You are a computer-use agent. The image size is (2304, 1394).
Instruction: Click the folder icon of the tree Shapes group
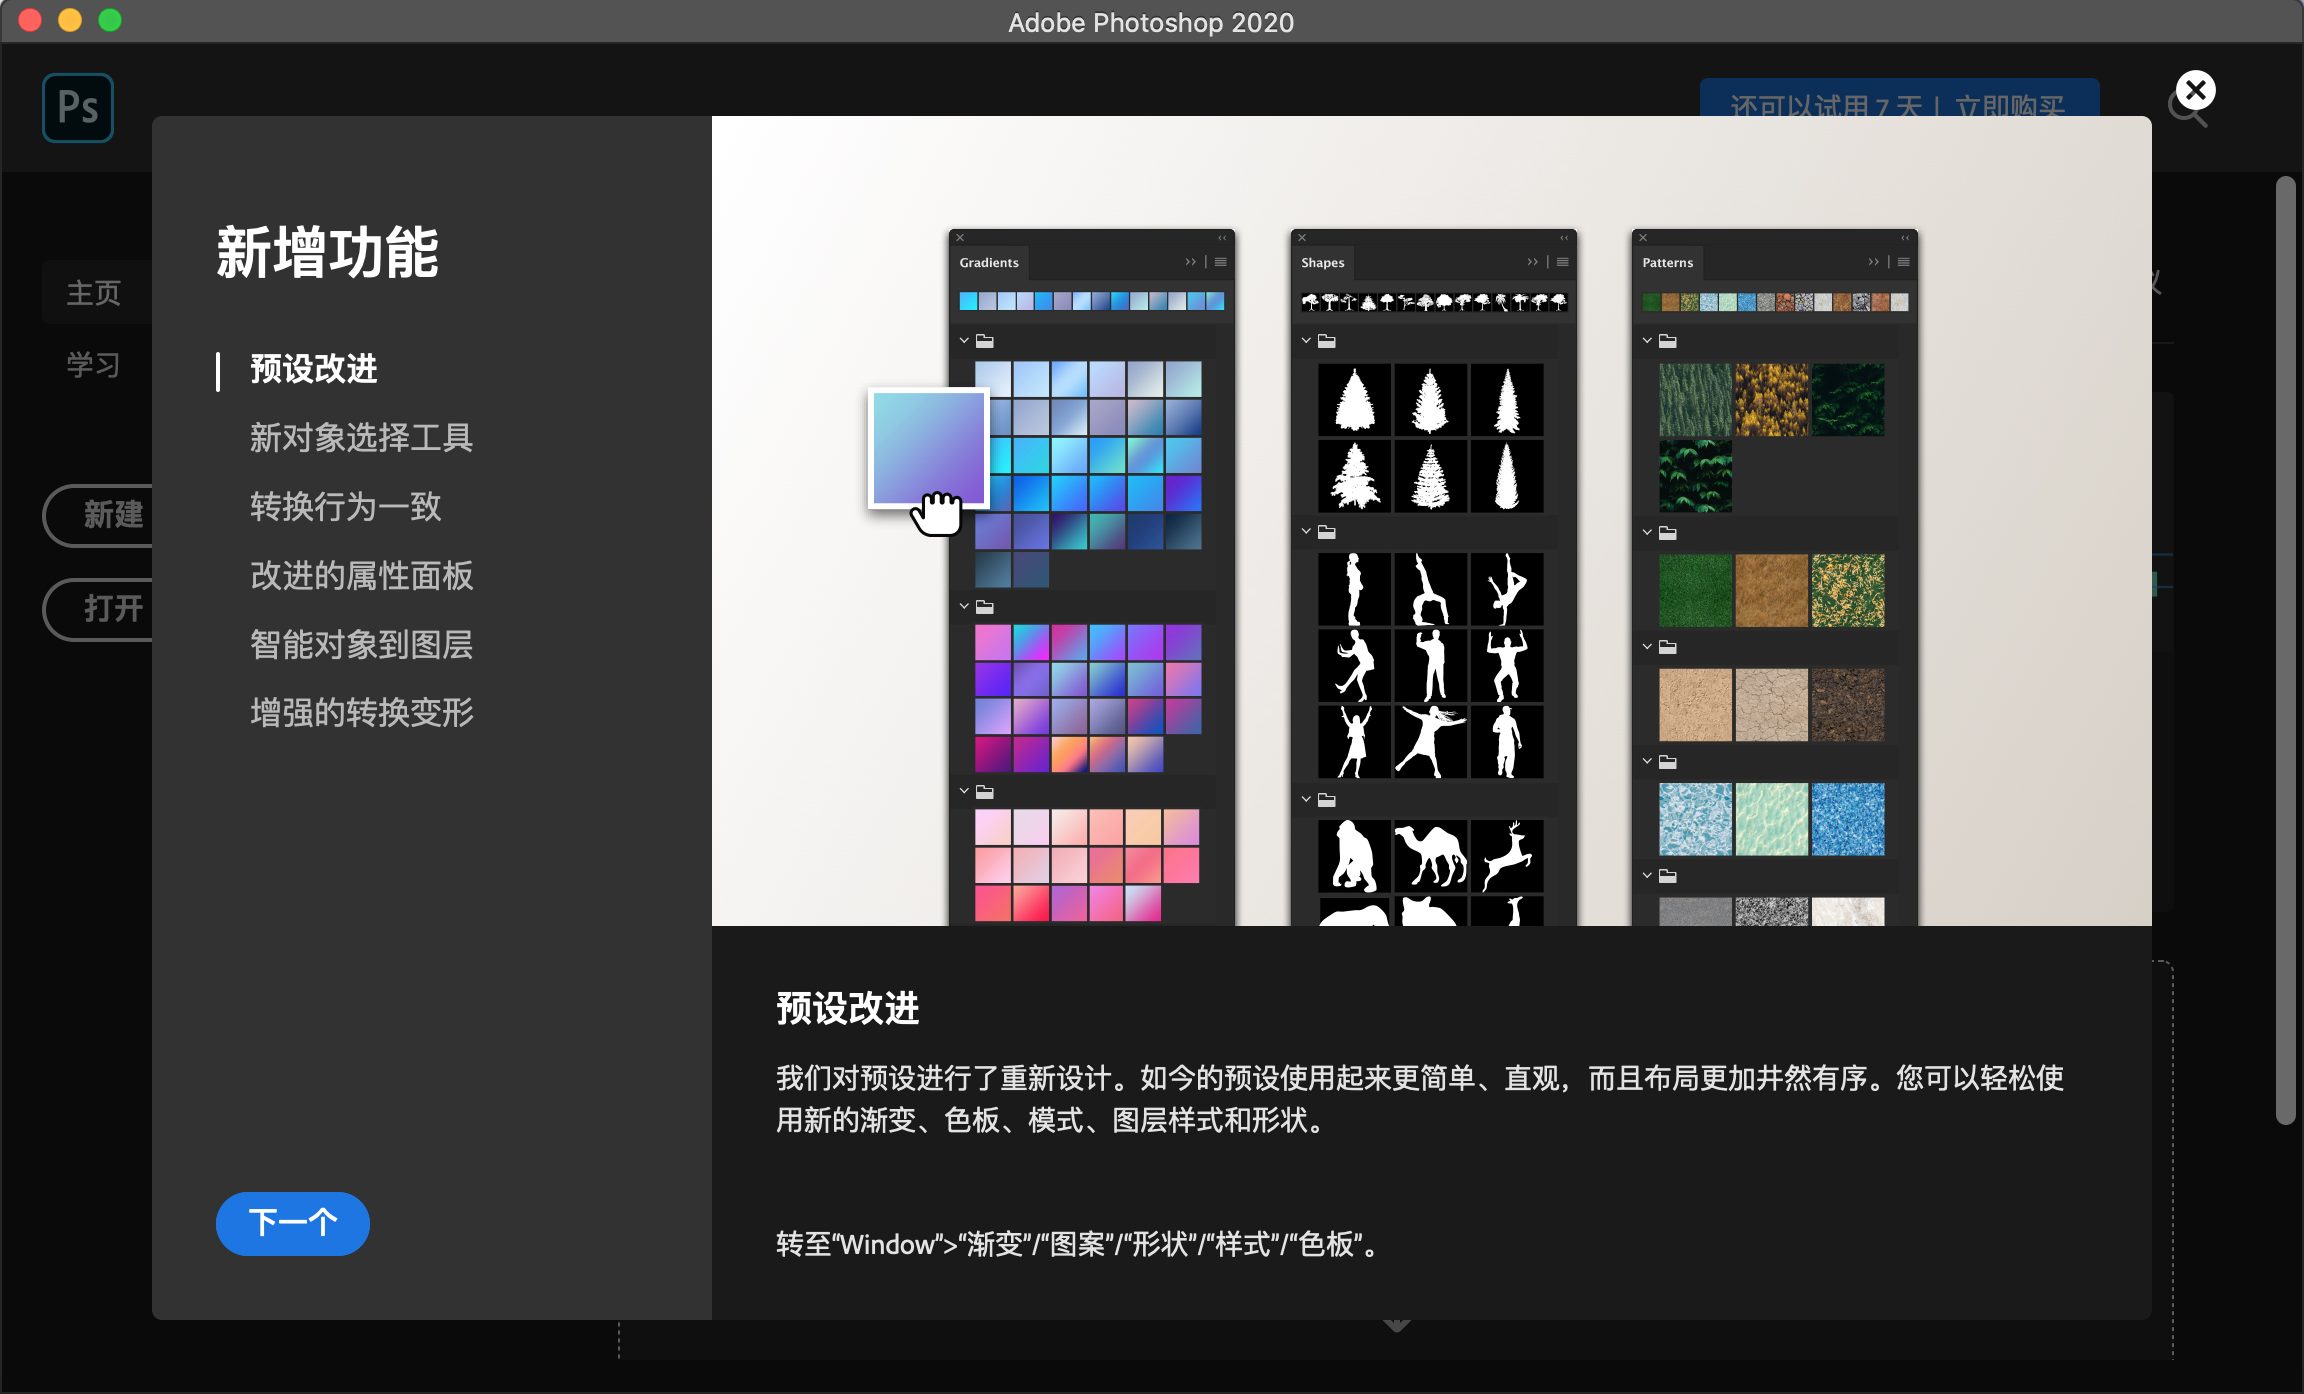click(x=1327, y=341)
